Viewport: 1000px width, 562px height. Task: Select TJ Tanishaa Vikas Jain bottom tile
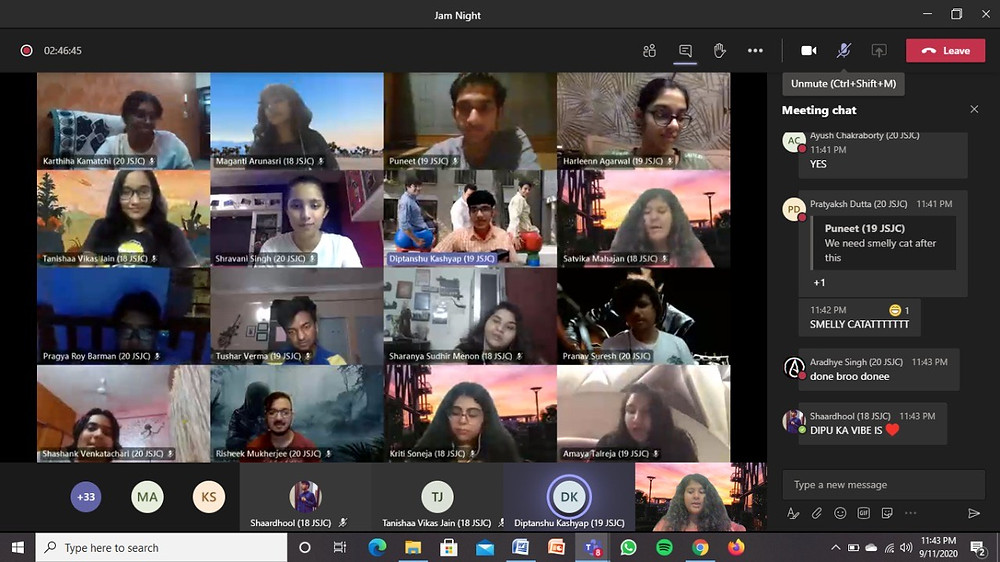pyautogui.click(x=437, y=498)
